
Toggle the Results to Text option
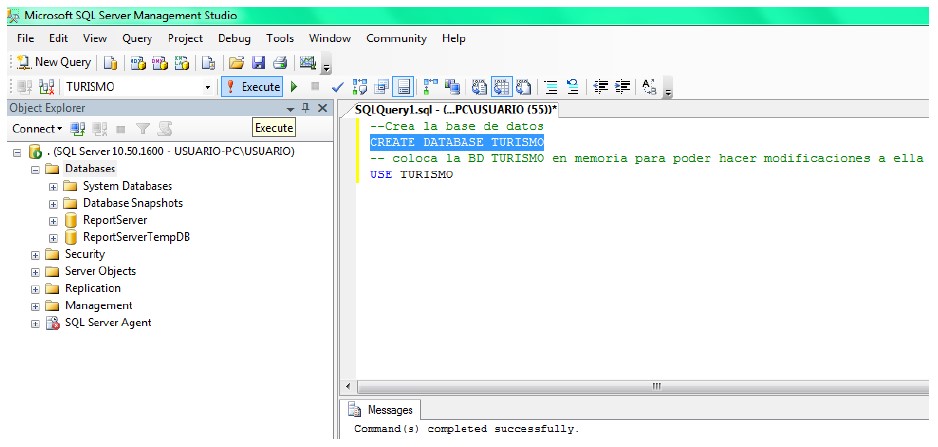coord(480,87)
